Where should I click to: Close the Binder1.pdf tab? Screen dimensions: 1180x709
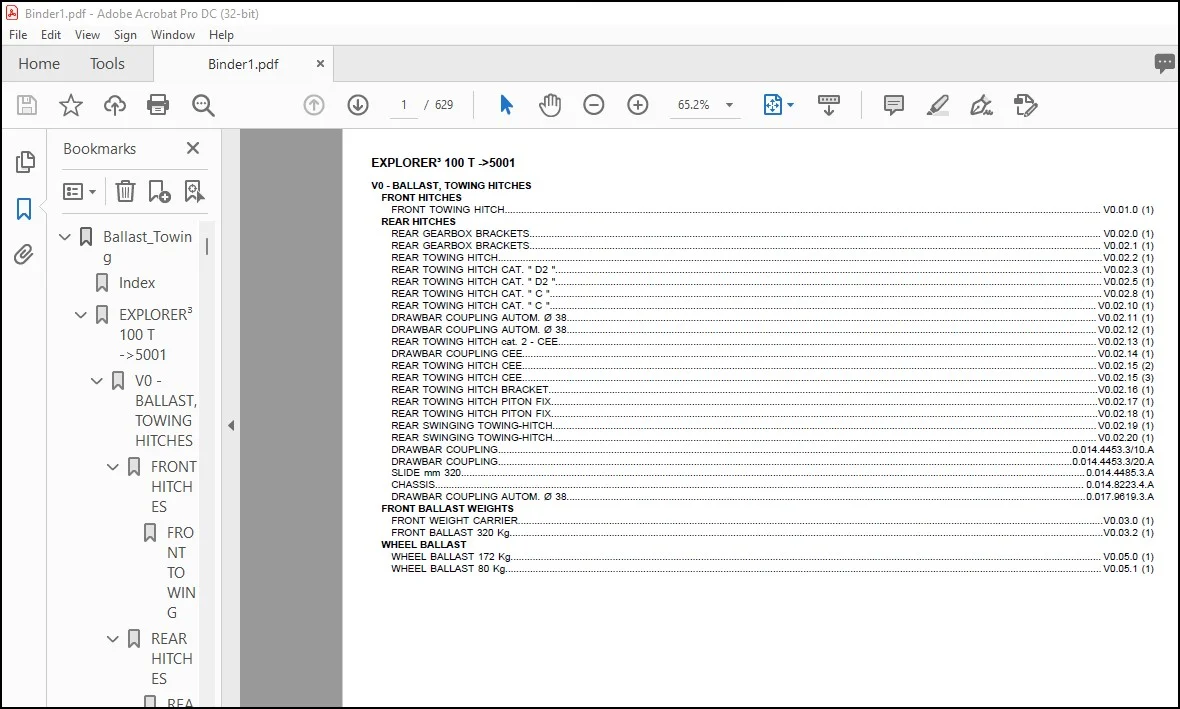(x=320, y=64)
